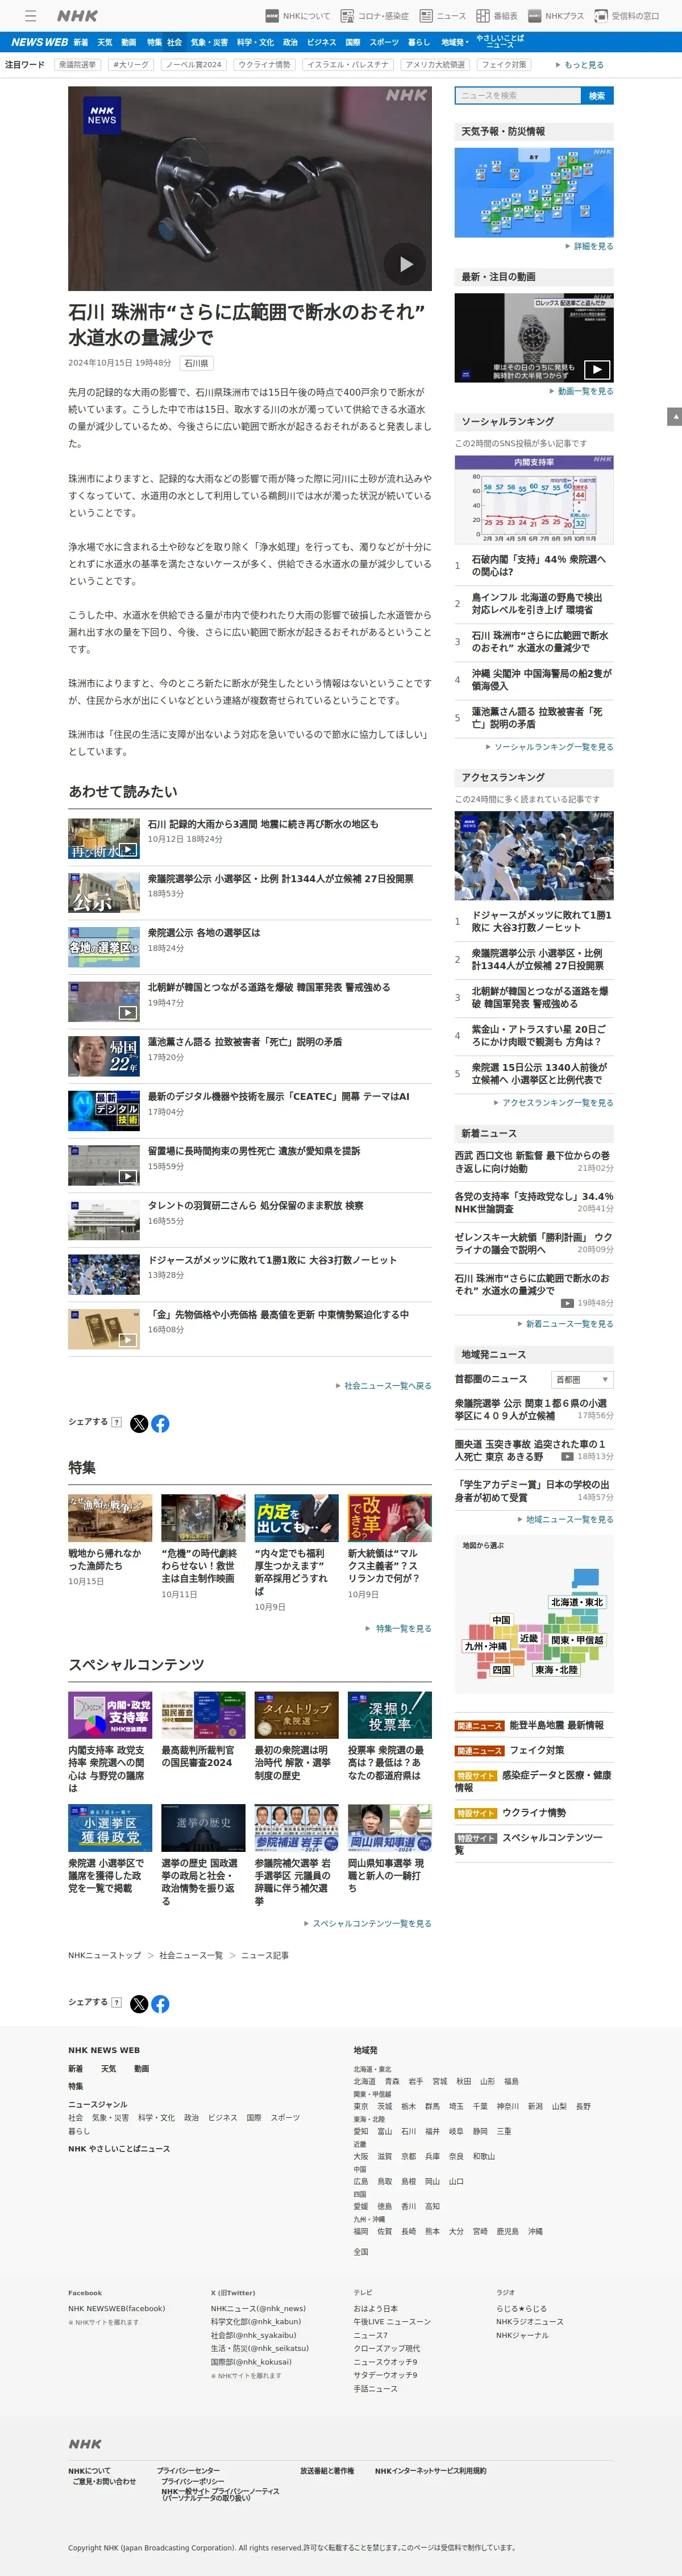Select the 気象・災害 navigation tab
The height and width of the screenshot is (2576, 682).
209,42
